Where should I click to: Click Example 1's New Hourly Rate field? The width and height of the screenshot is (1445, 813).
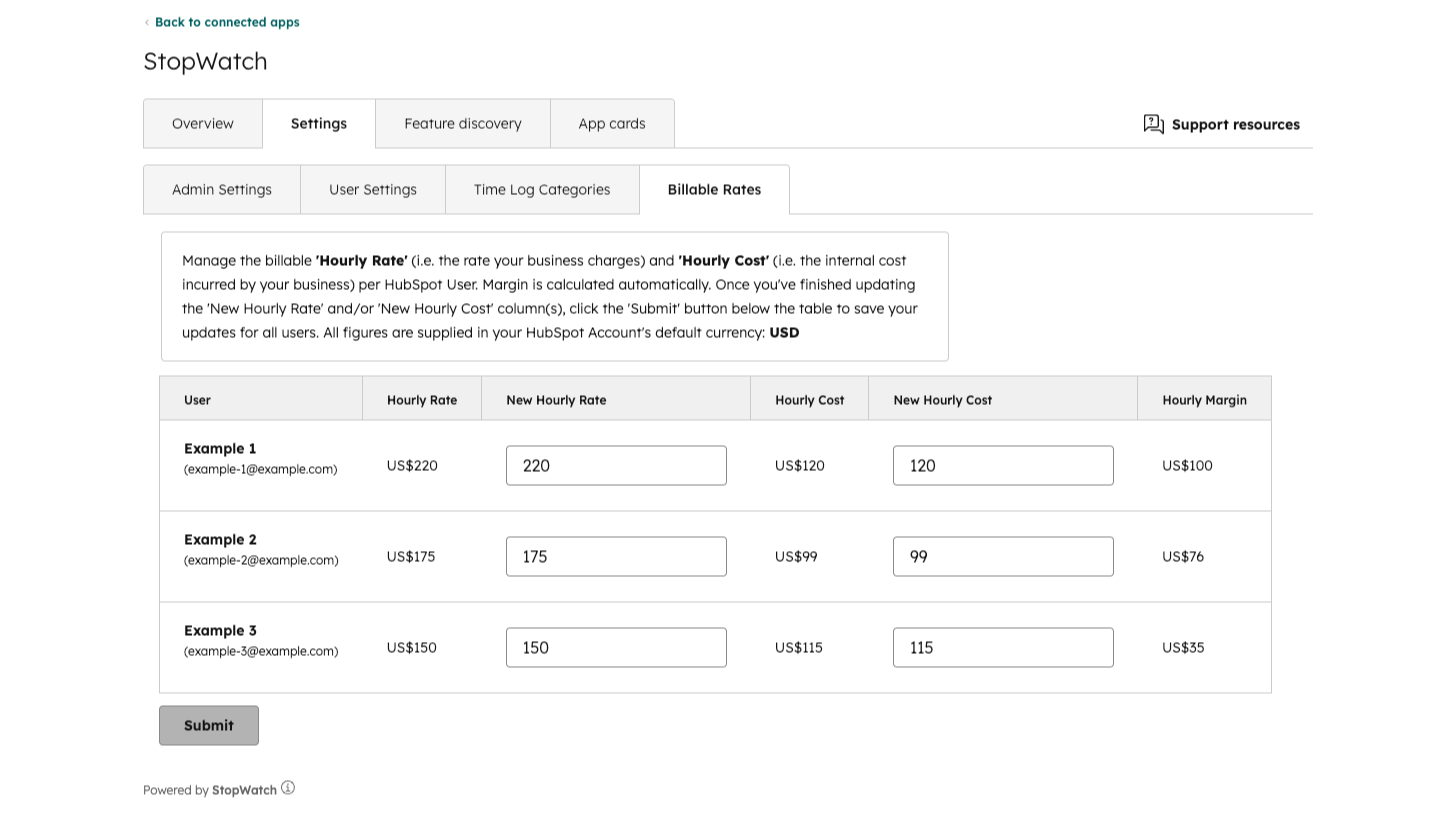(x=616, y=465)
